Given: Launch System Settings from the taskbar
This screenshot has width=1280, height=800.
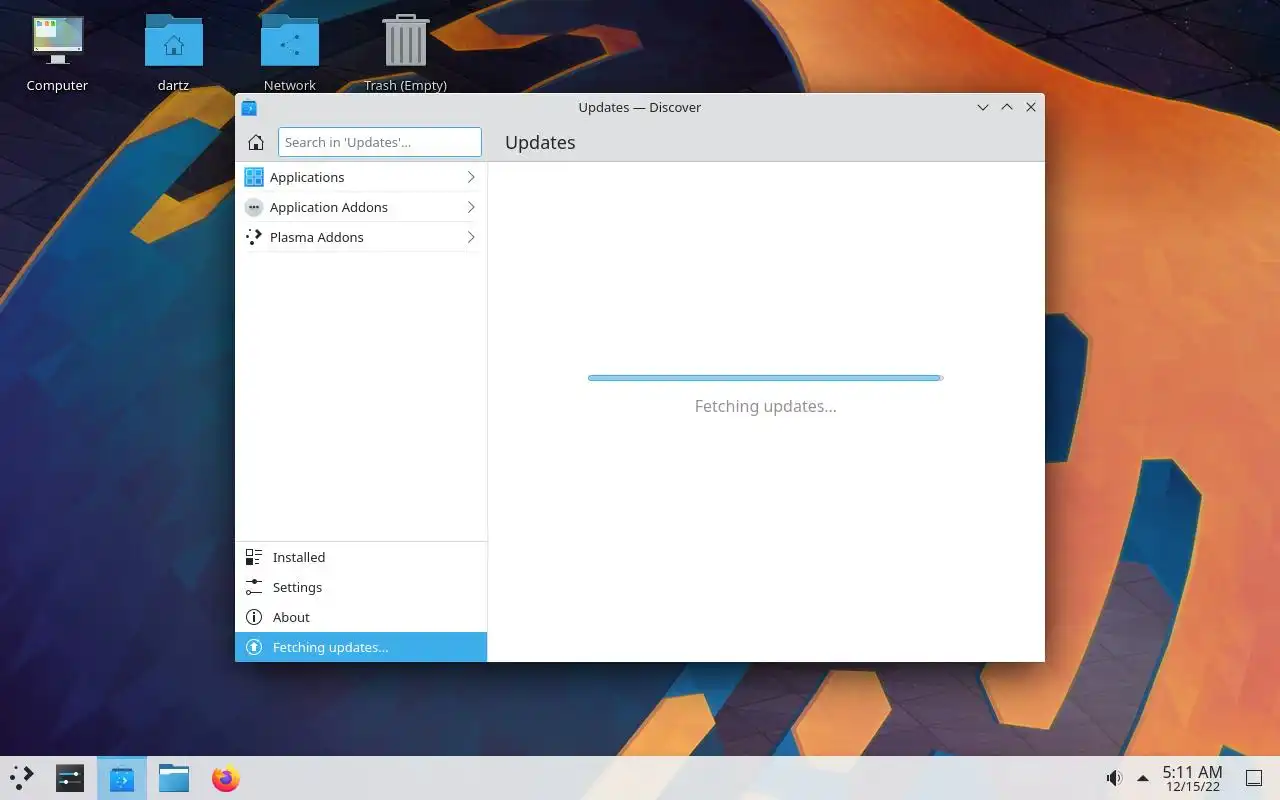Looking at the screenshot, I should pos(70,778).
